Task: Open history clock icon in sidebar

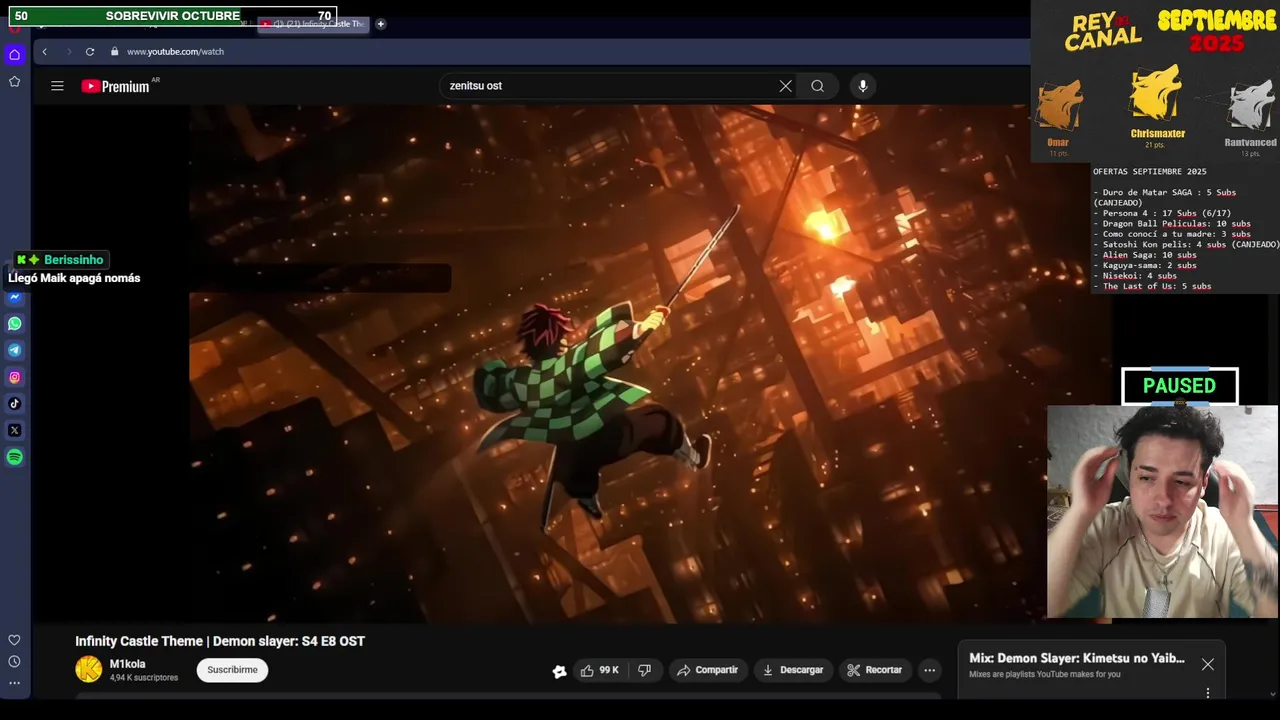Action: pyautogui.click(x=14, y=662)
